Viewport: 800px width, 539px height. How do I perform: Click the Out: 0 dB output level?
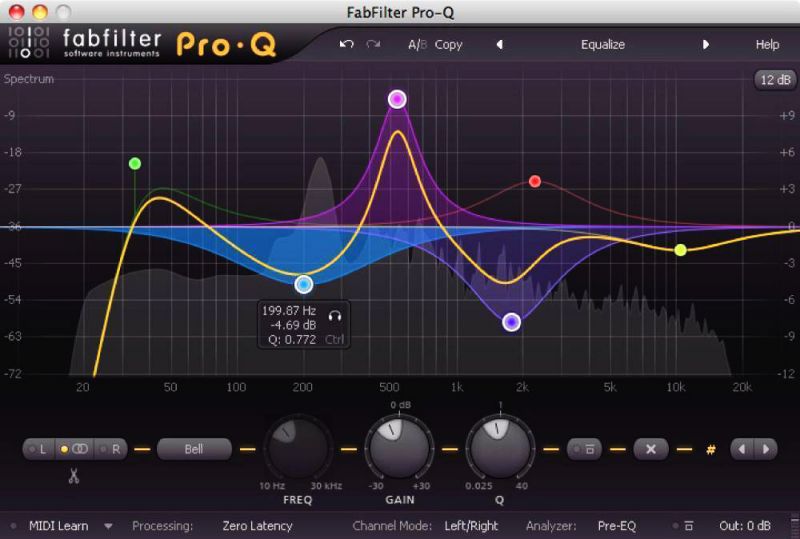(744, 526)
